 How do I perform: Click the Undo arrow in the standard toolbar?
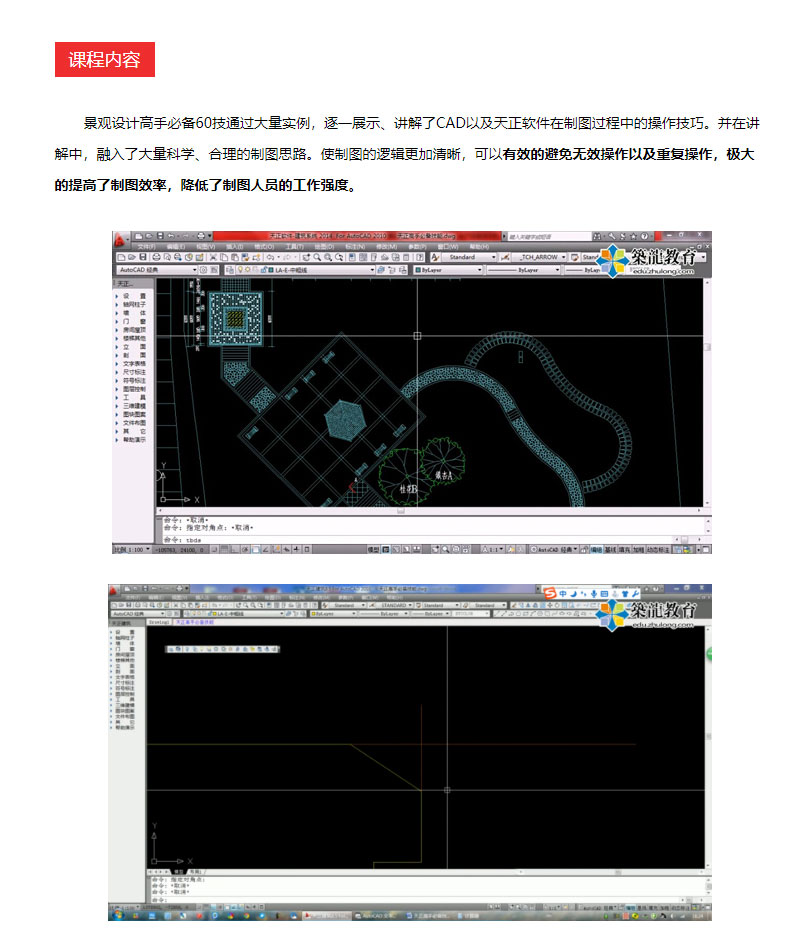point(270,257)
